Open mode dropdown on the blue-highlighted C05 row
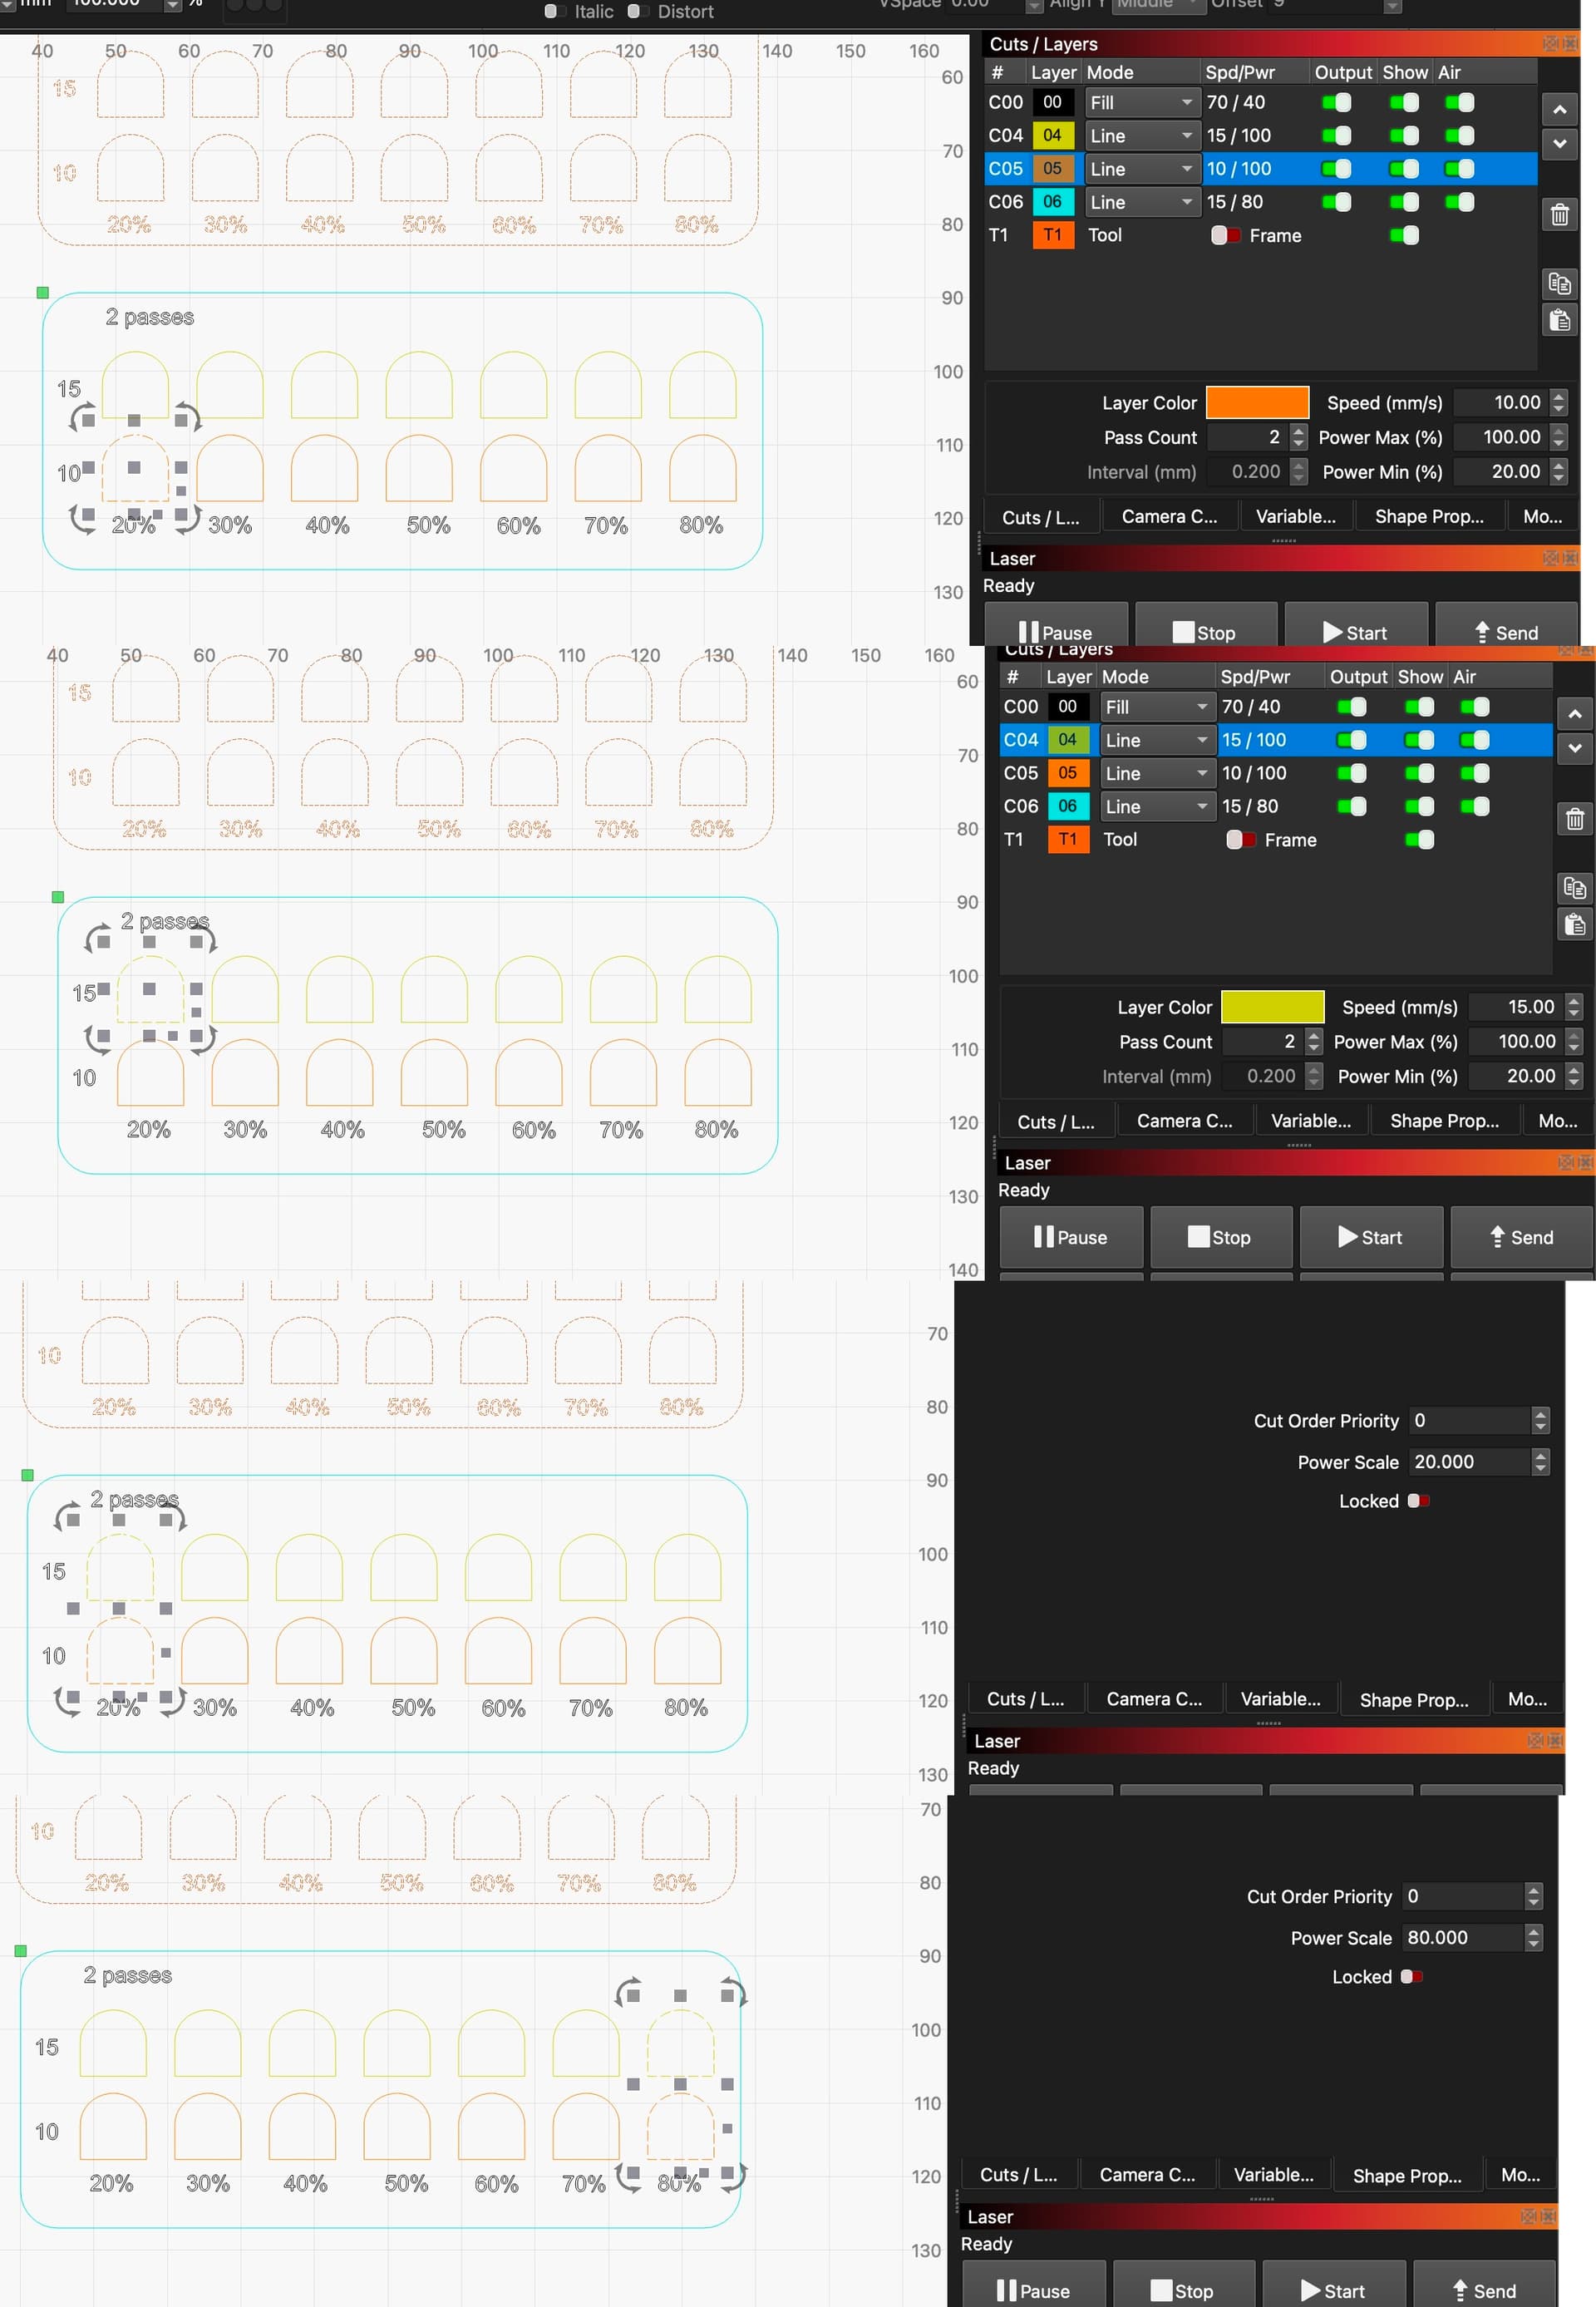This screenshot has height=2307, width=1596. [x=1141, y=169]
